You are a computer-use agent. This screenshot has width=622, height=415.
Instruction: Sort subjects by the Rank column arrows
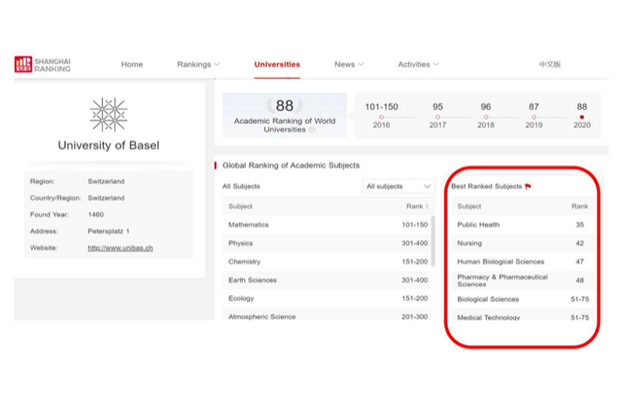coord(428,206)
